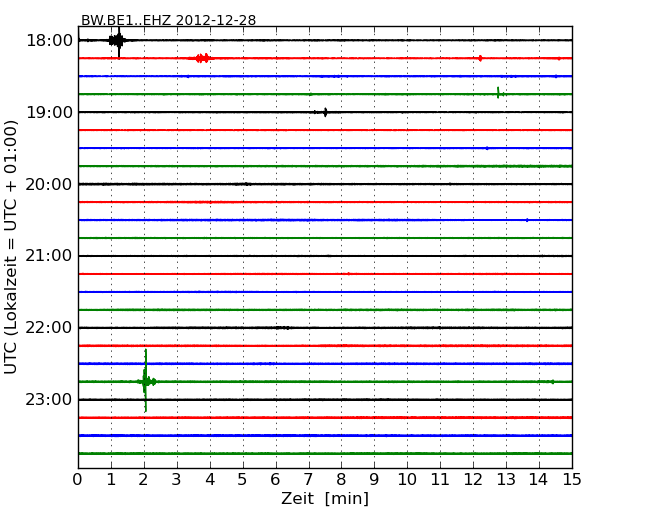Click the x-axis tick label 0
This screenshot has height=520, width=650.
[x=78, y=479]
